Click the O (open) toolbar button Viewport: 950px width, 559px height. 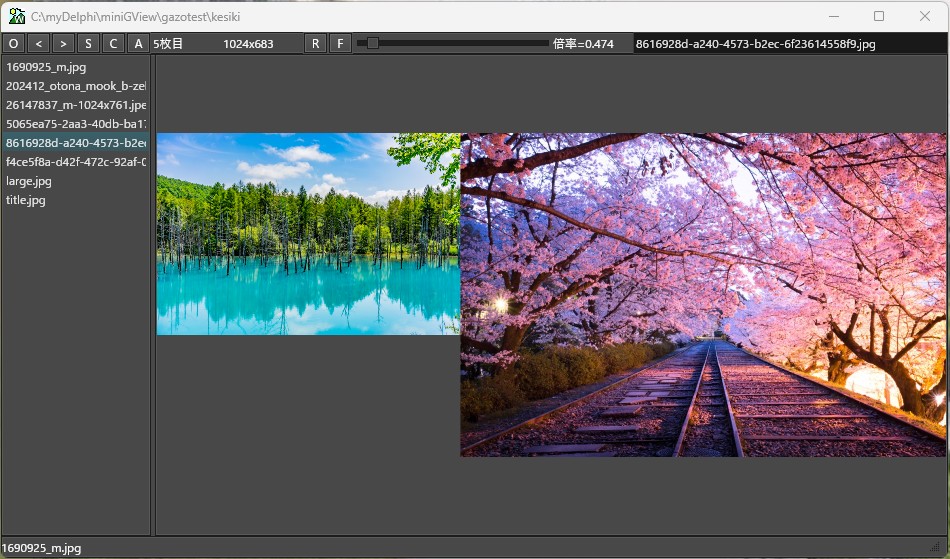pyautogui.click(x=14, y=44)
